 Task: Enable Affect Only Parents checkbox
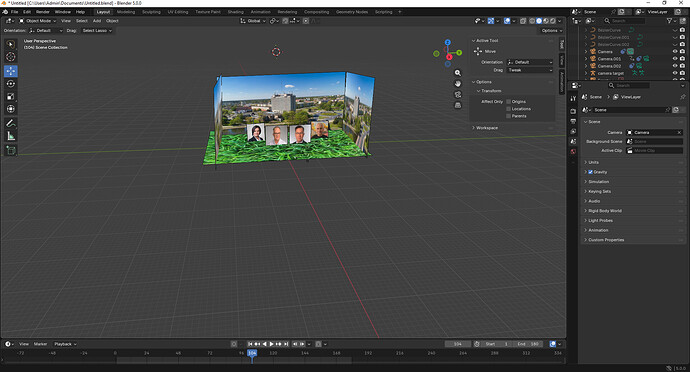(x=508, y=116)
